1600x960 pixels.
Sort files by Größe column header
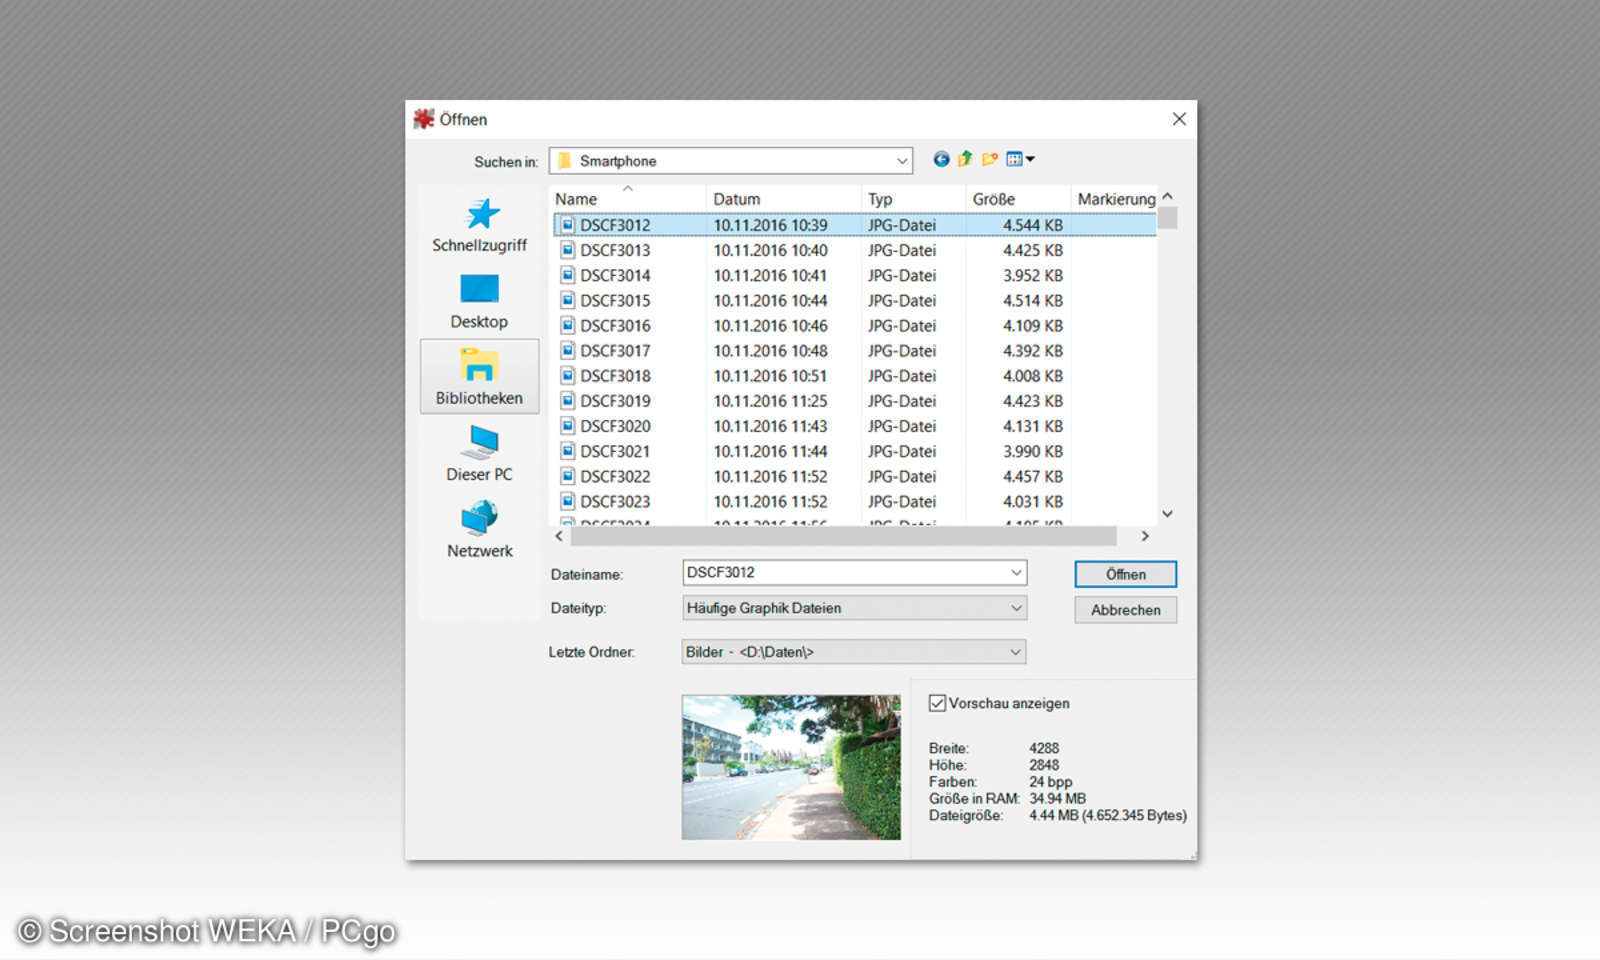(993, 199)
